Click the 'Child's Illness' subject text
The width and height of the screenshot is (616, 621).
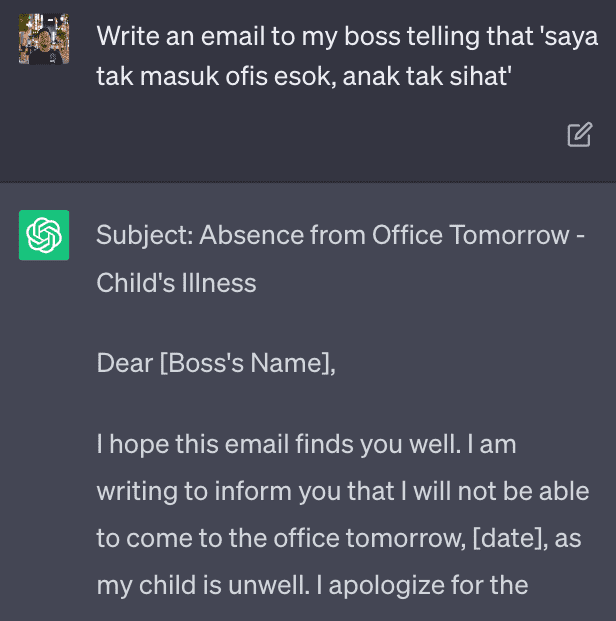[x=176, y=283]
